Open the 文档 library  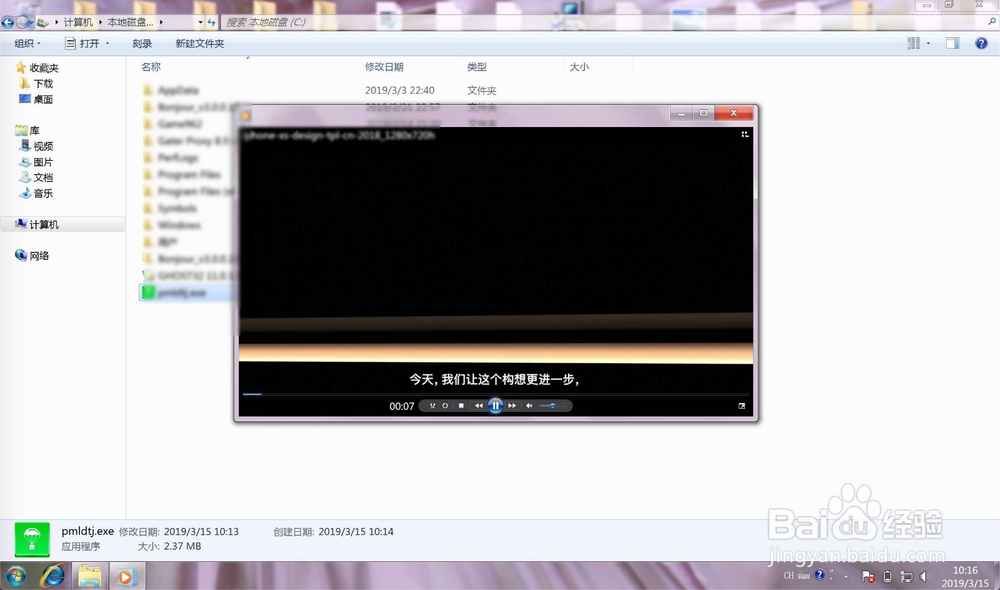point(43,177)
